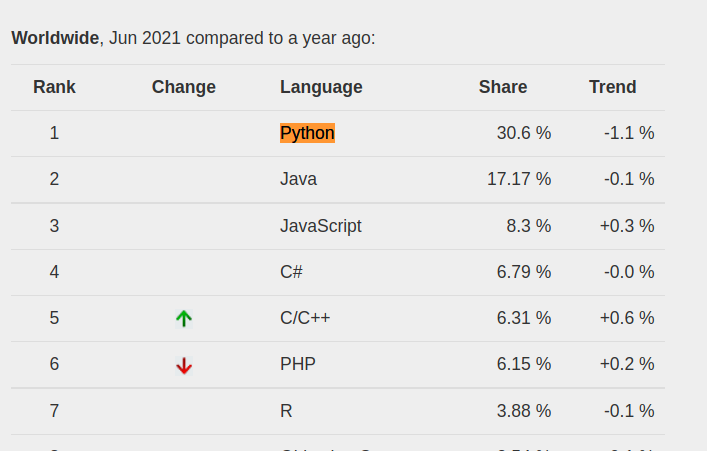The height and width of the screenshot is (451, 707).
Task: Click the Rank column header
Action: click(54, 87)
